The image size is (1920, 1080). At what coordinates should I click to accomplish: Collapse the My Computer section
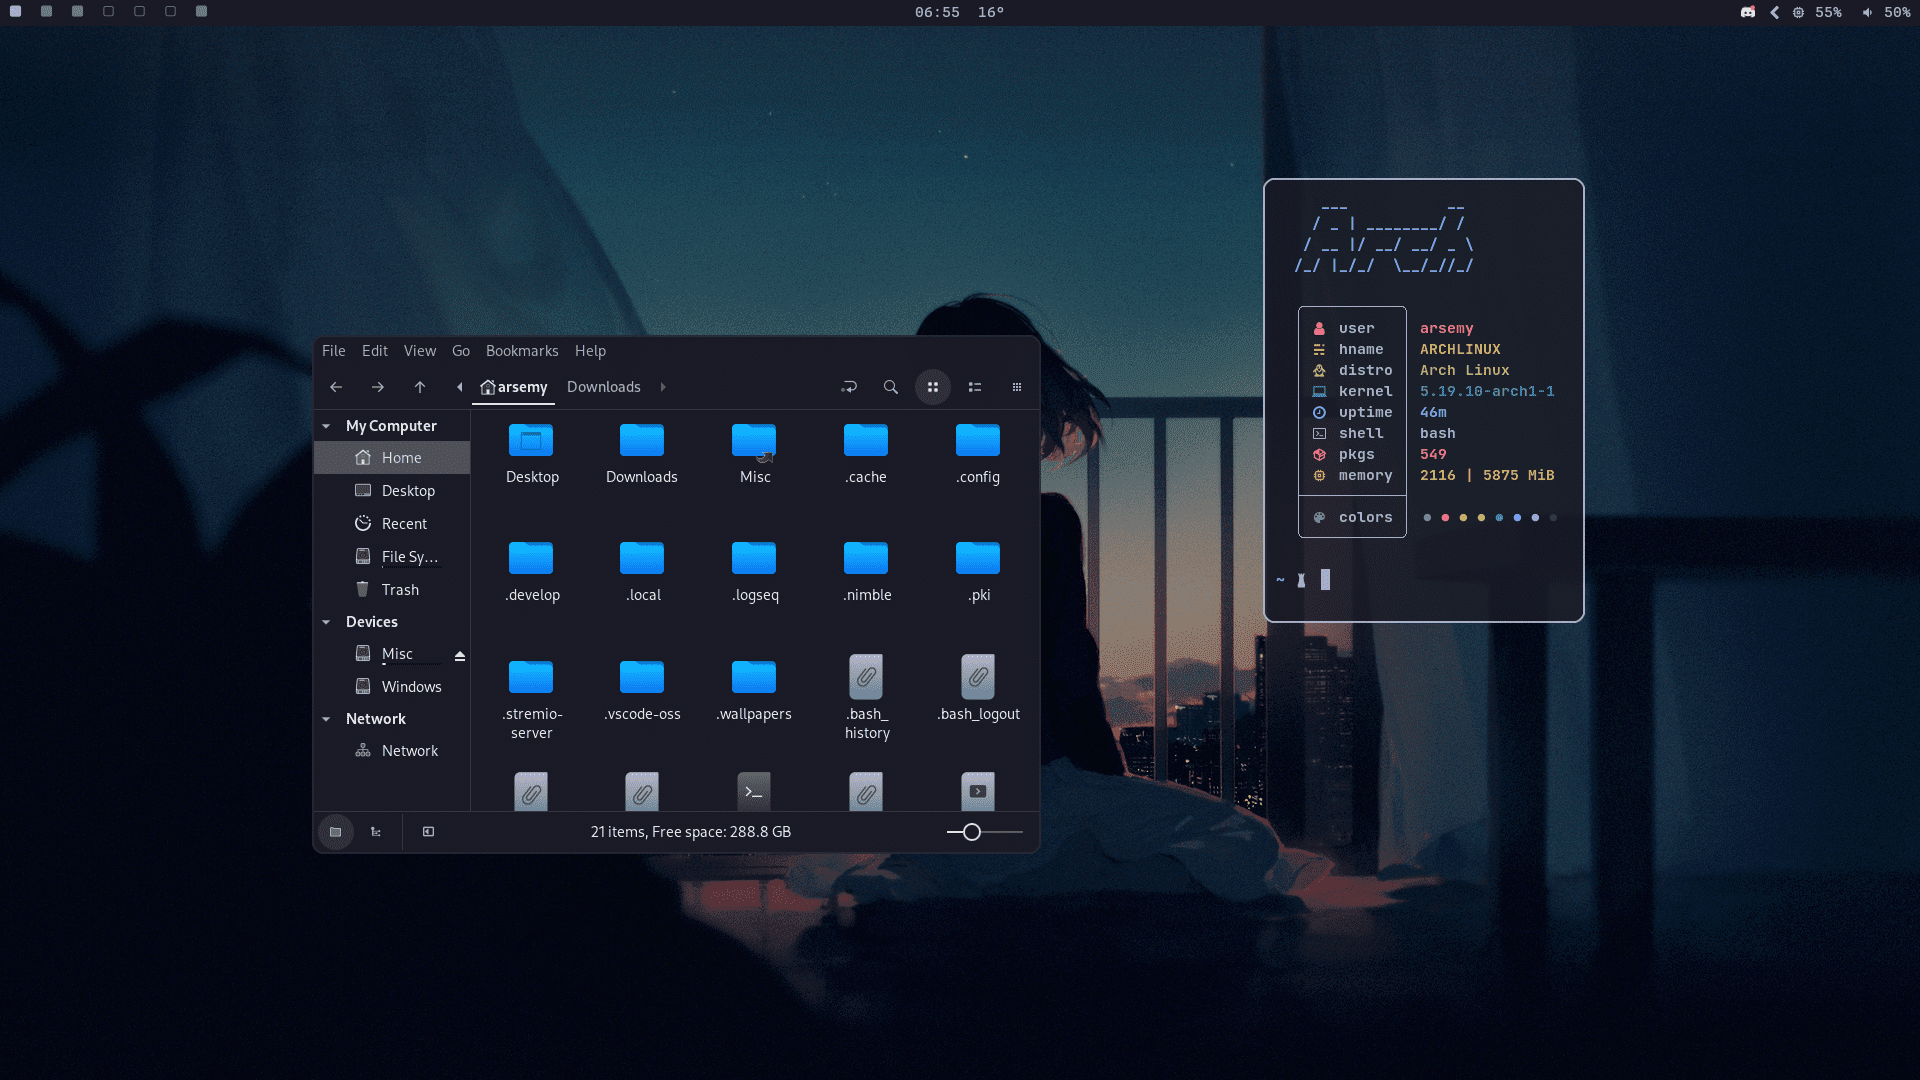coord(326,426)
